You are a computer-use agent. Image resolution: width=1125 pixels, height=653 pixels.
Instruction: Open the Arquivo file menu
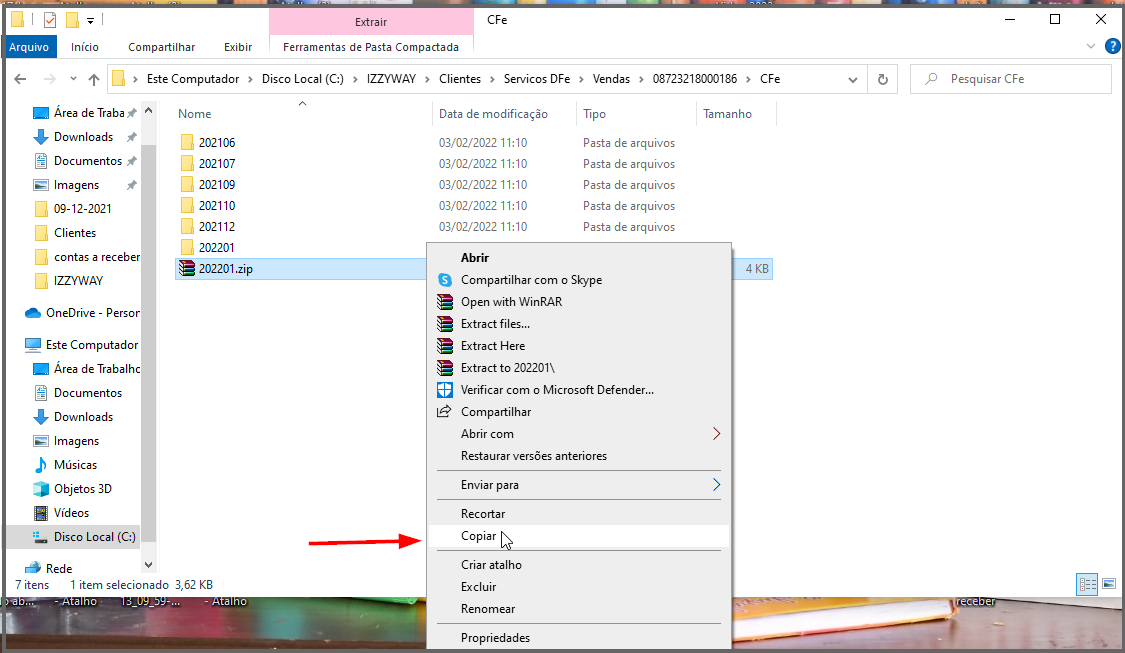pos(29,47)
